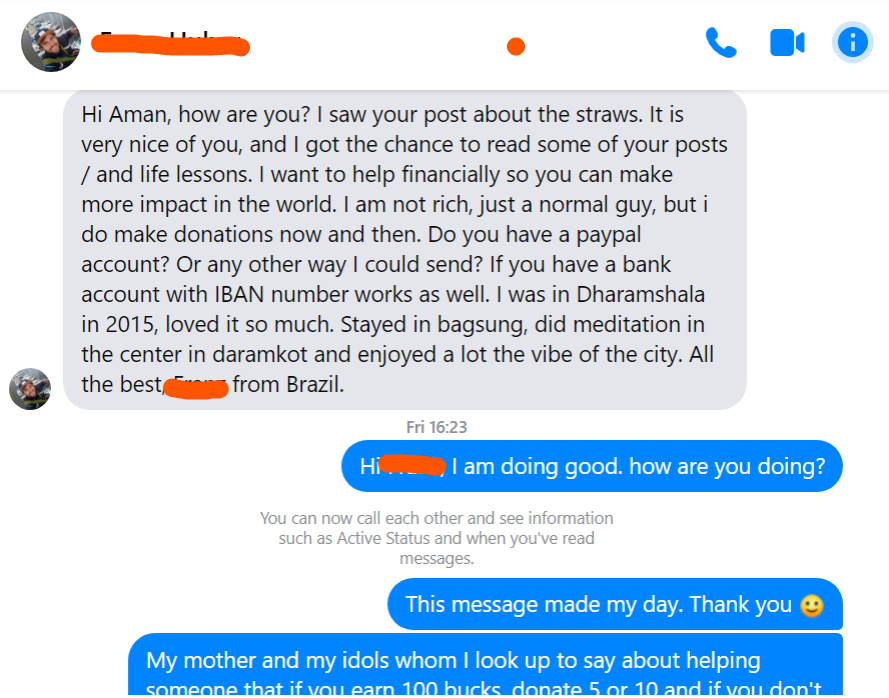This screenshot has height=698, width=889.
Task: Click the redacted name in 'Hi' reply
Action: [413, 465]
